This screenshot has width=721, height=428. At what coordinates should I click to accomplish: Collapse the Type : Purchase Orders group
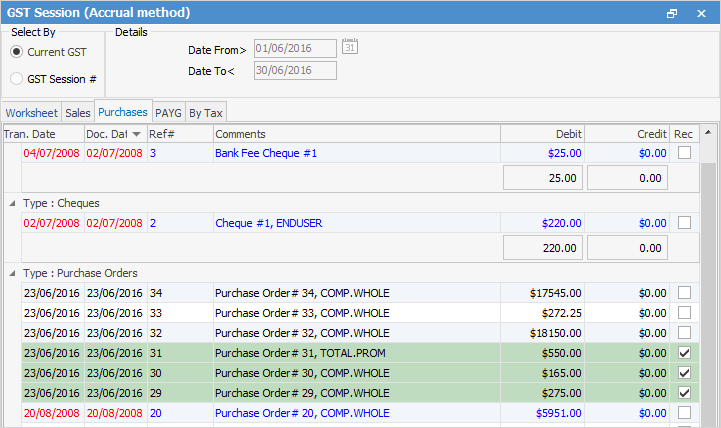point(12,273)
